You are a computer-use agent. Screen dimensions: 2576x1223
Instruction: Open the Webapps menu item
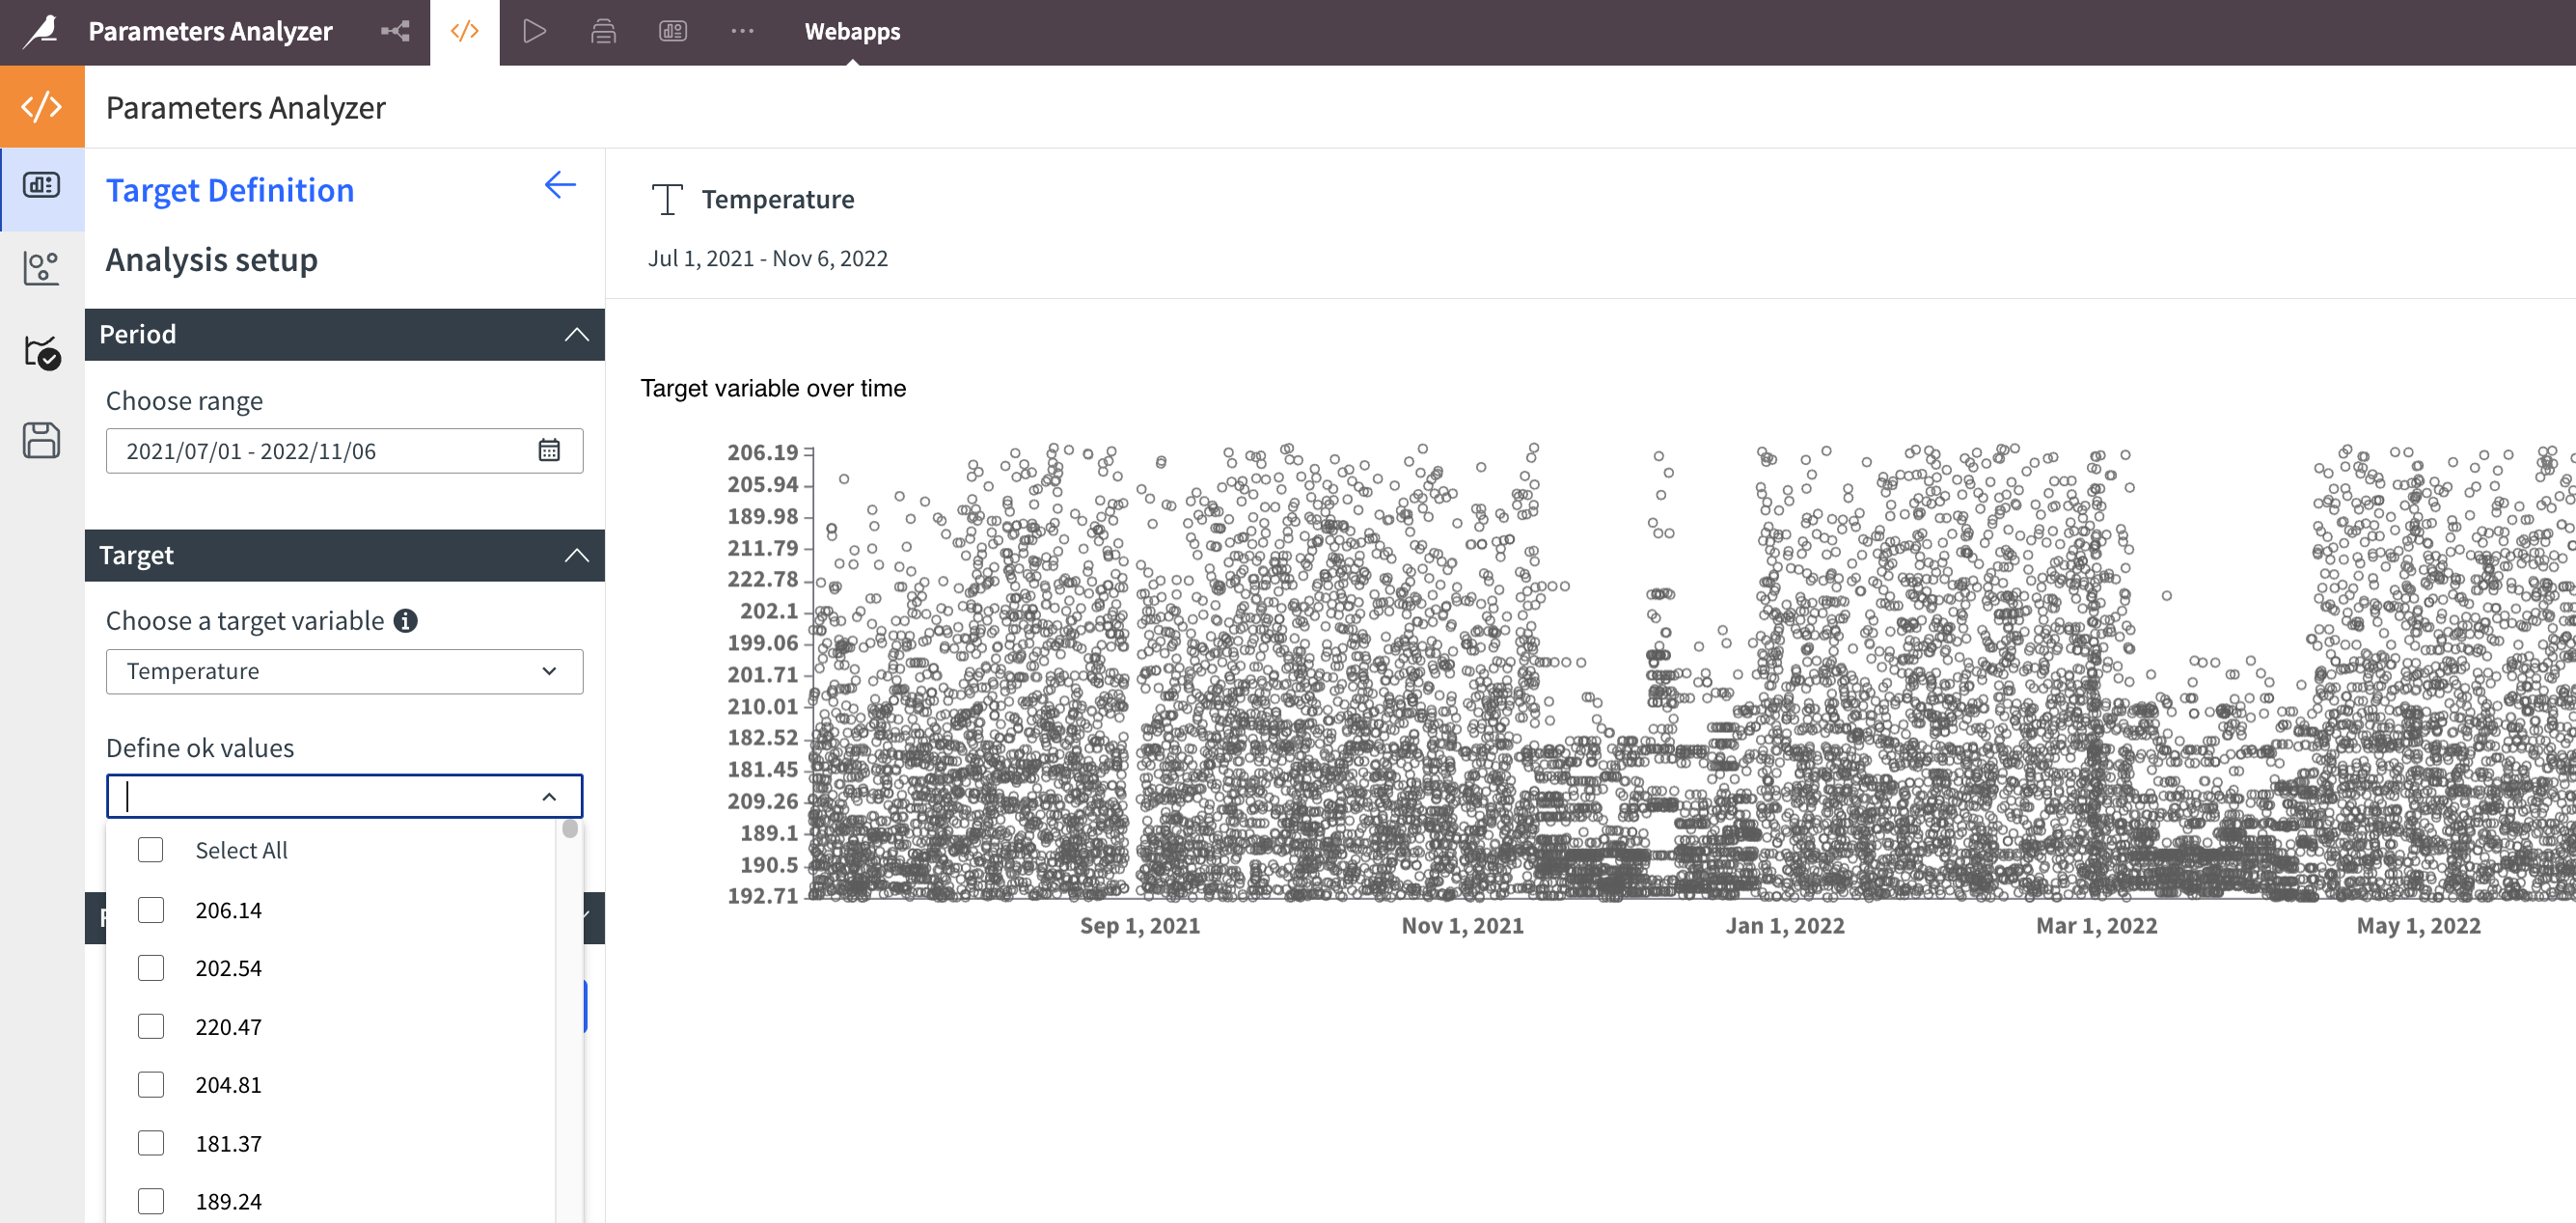[852, 31]
